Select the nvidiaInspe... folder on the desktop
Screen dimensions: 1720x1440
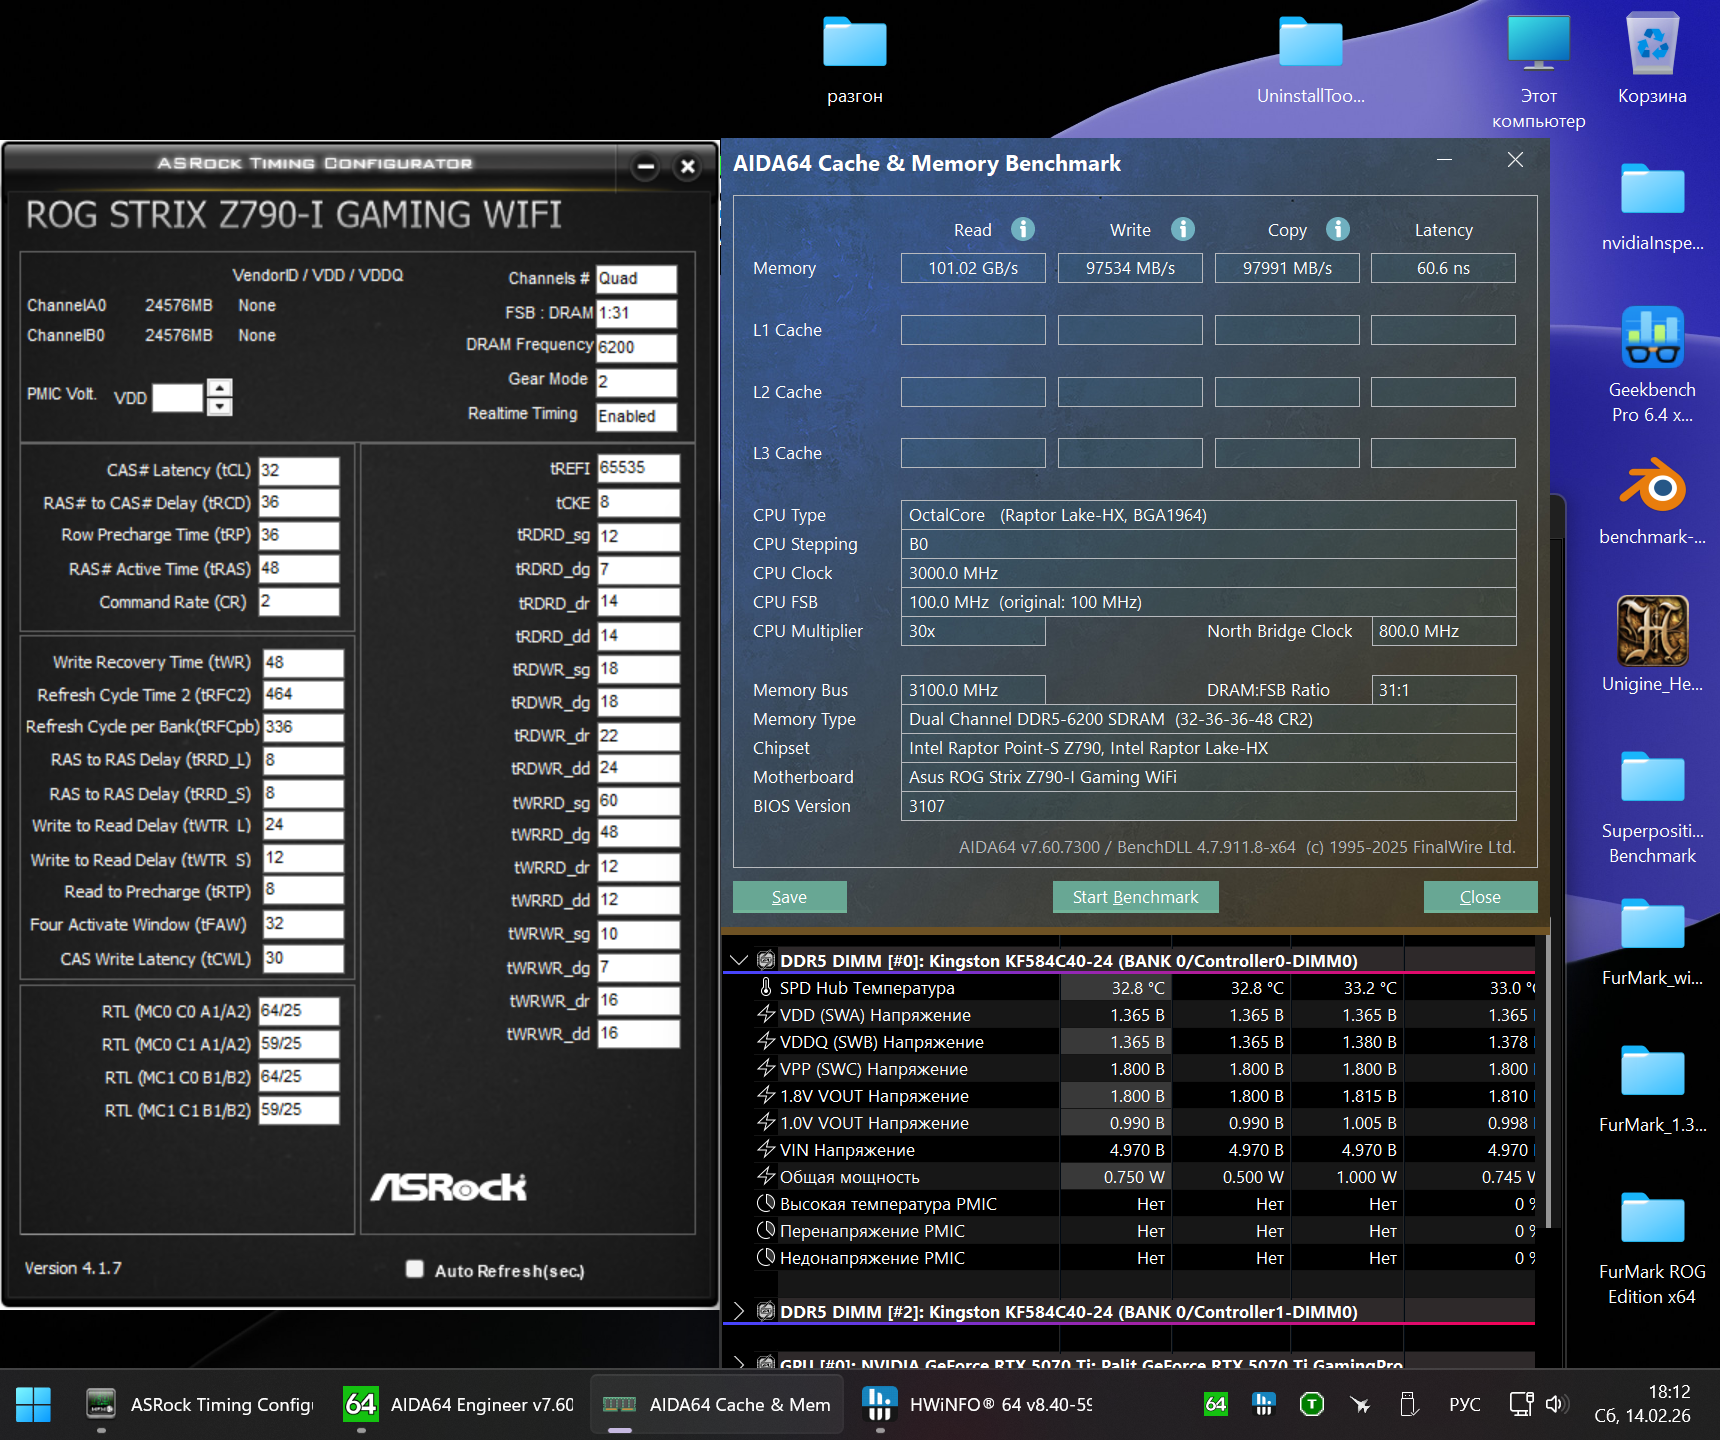point(1652,207)
